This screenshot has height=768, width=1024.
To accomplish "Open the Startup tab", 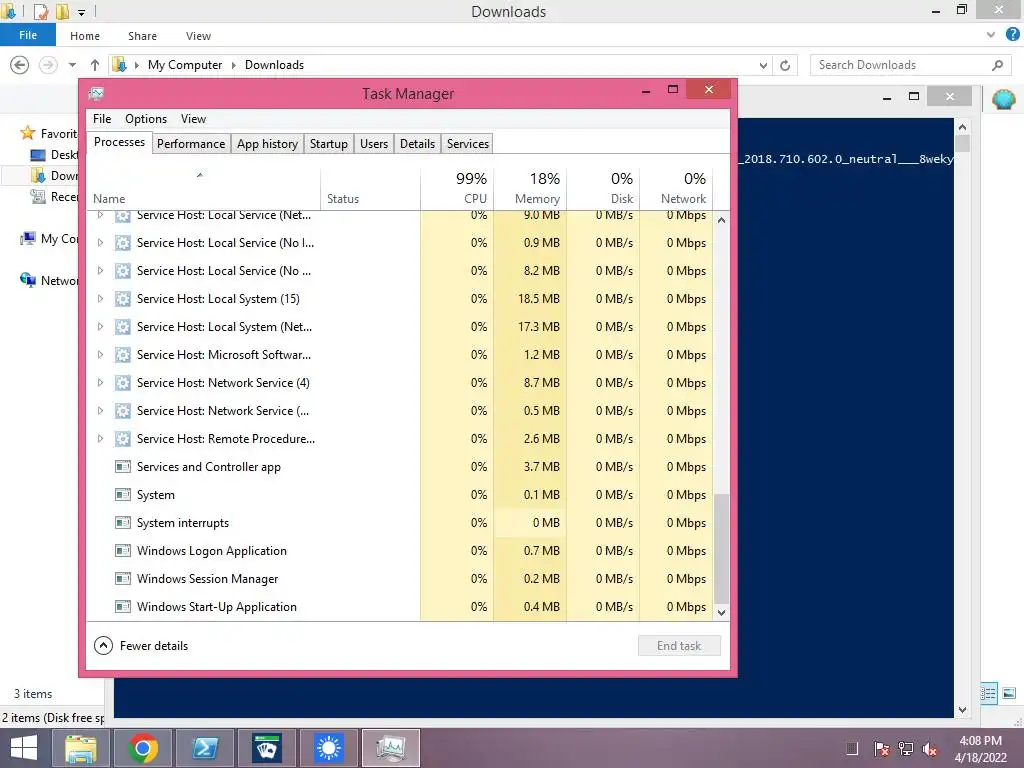I will (x=328, y=144).
